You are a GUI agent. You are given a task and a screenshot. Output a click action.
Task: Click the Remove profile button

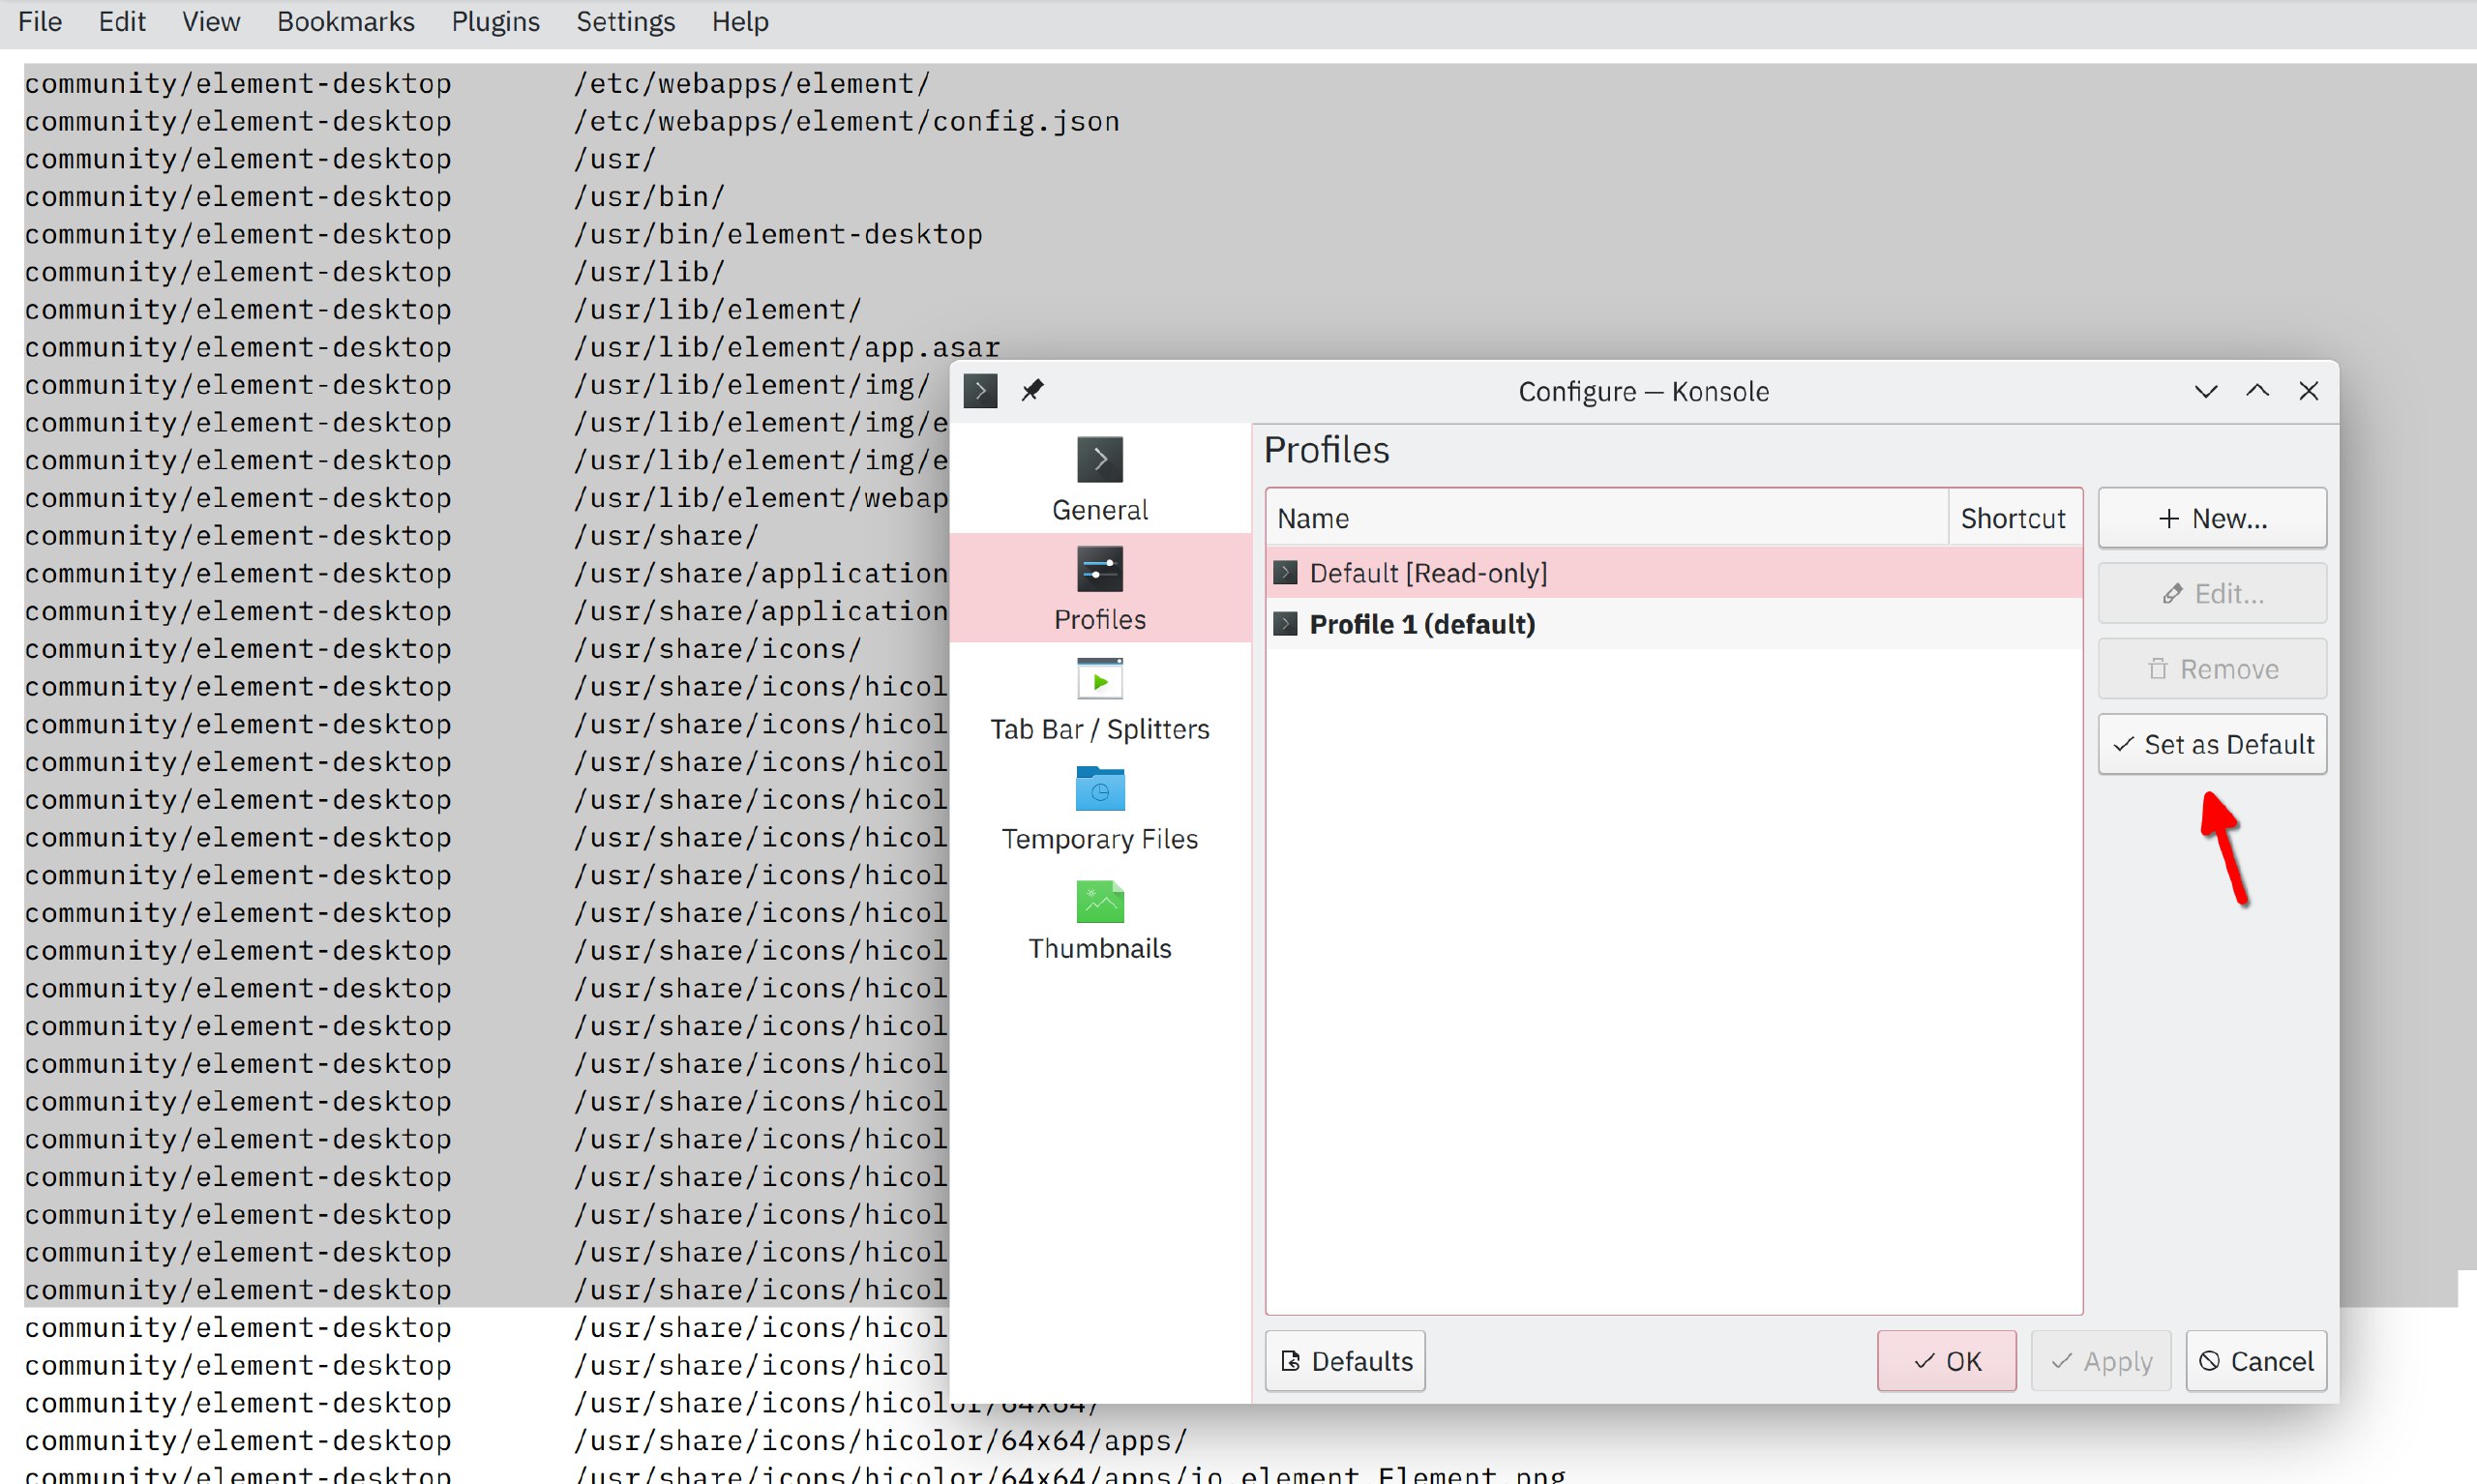2212,669
